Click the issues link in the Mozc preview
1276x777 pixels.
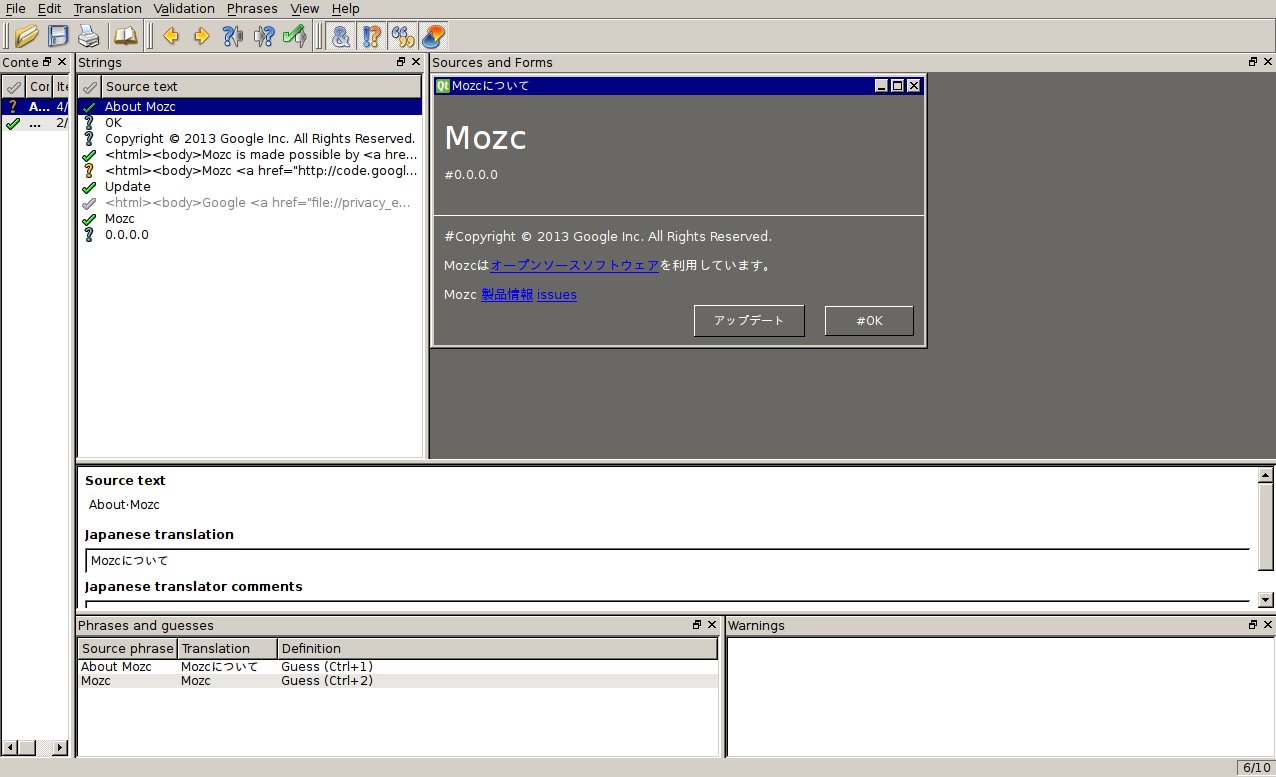[557, 295]
